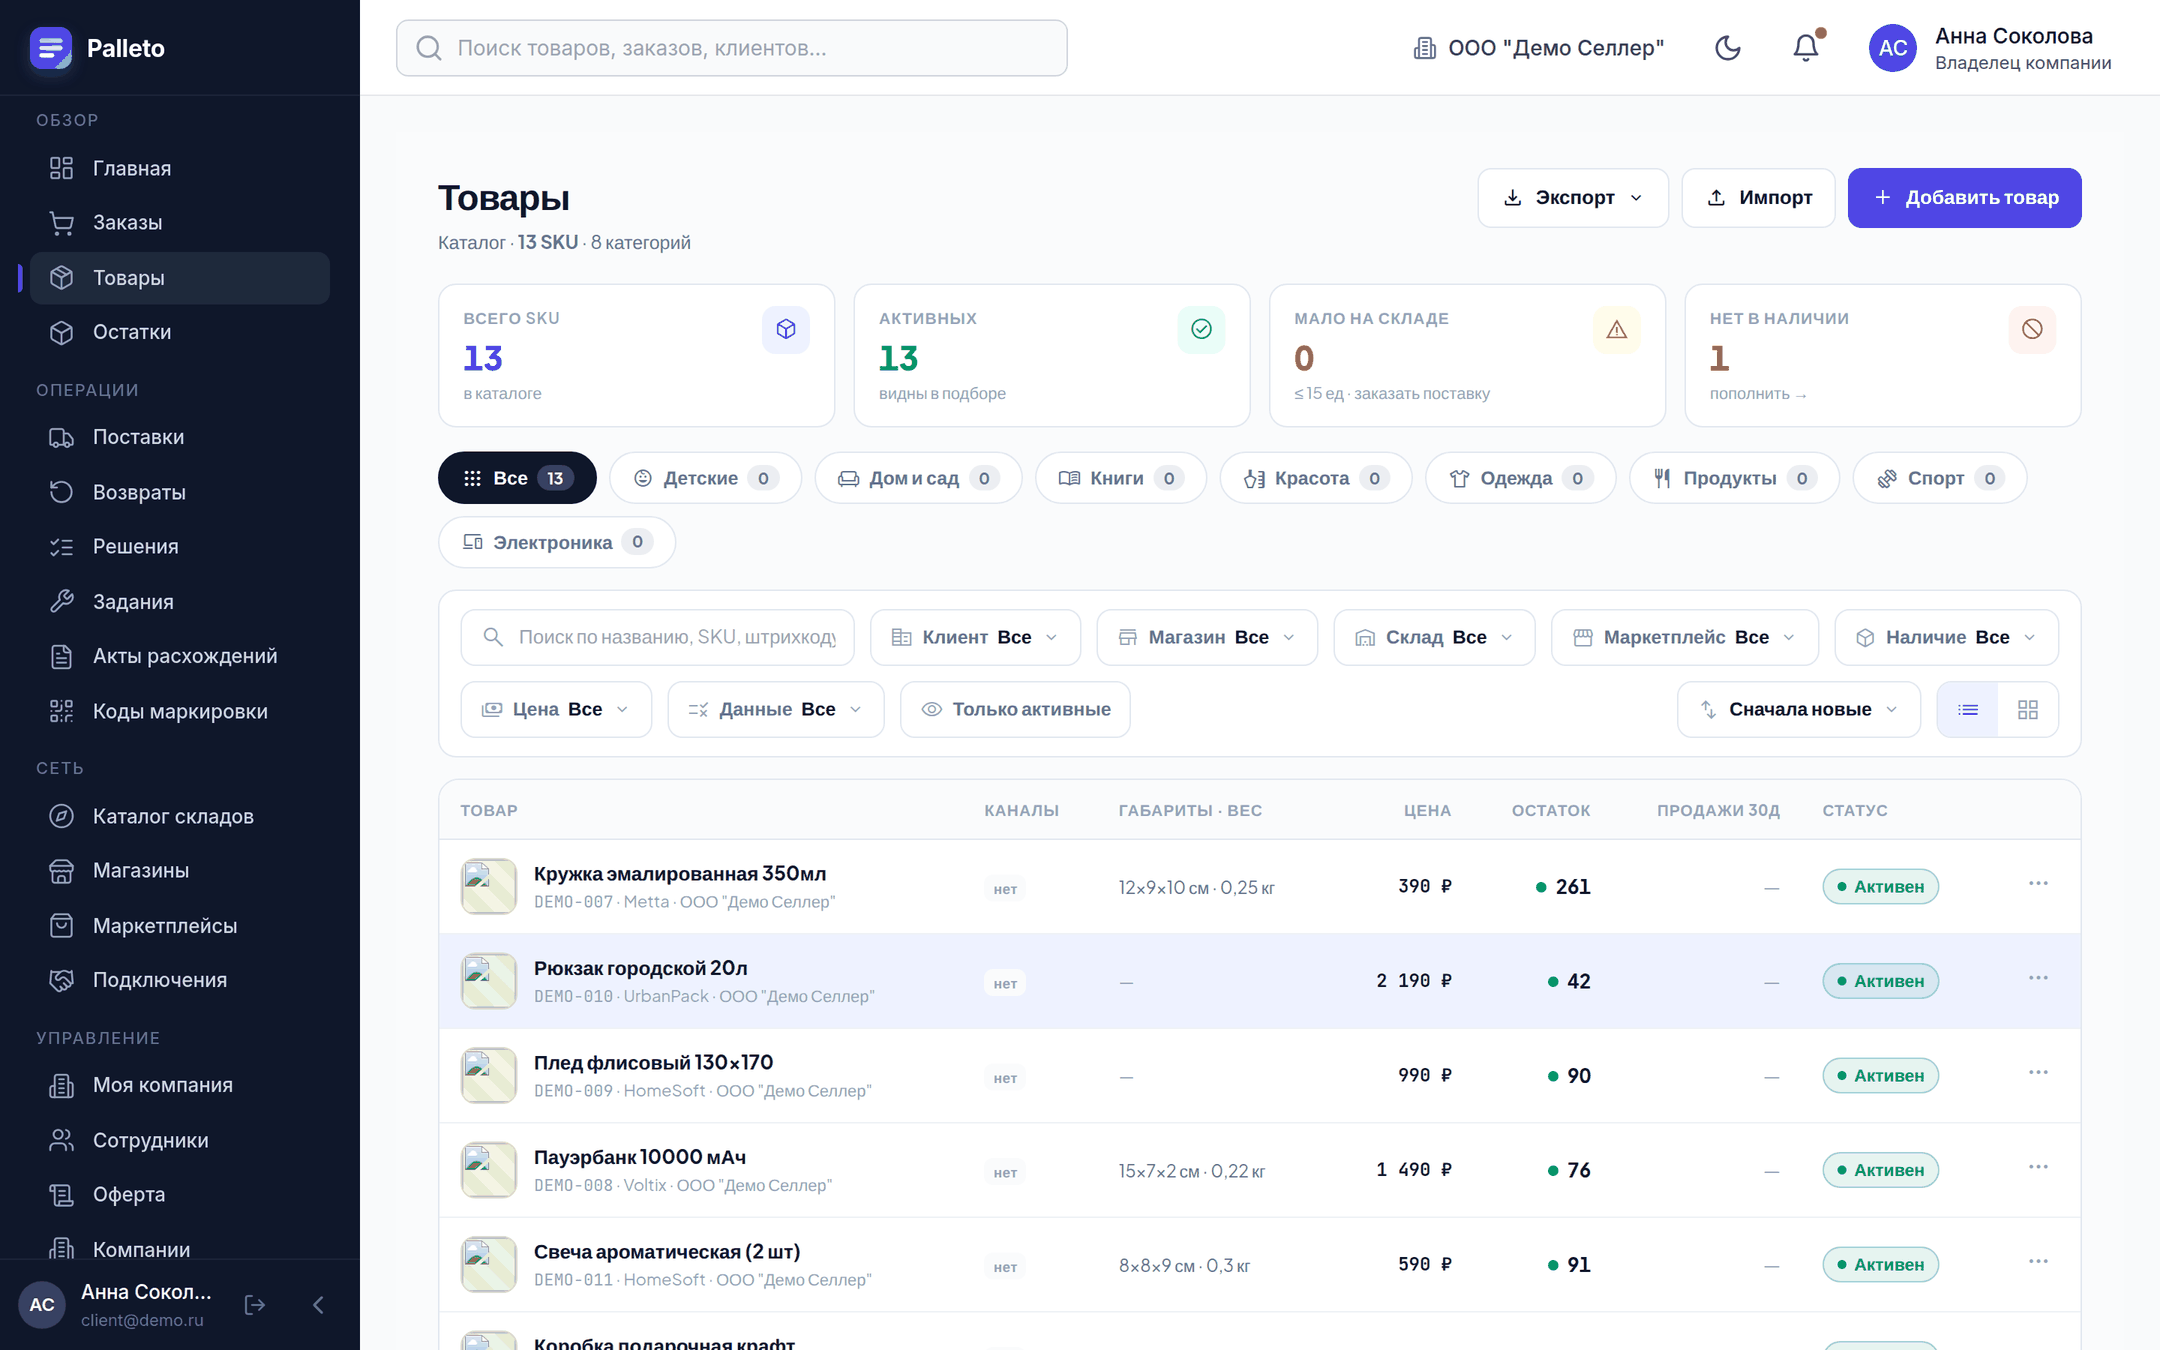2160x1350 pixels.
Task: Toggle Только активные filter
Action: coord(1015,709)
